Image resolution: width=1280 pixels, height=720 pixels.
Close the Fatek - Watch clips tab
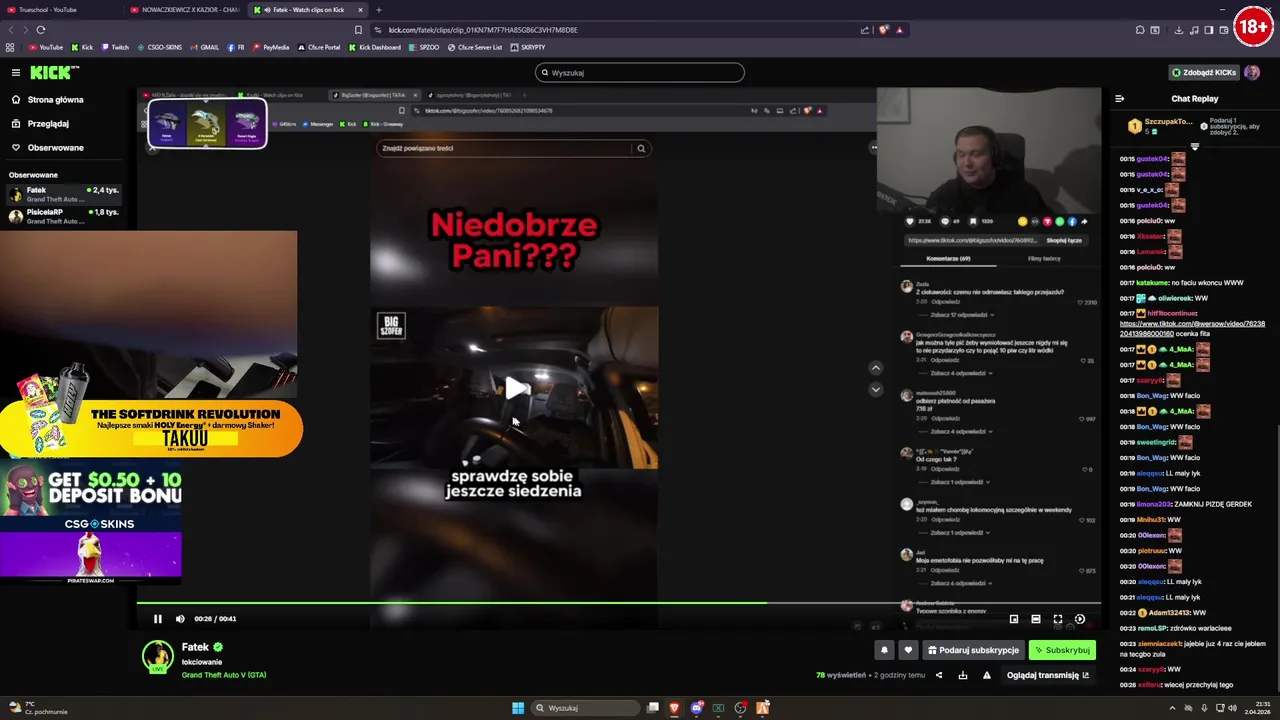tap(360, 10)
